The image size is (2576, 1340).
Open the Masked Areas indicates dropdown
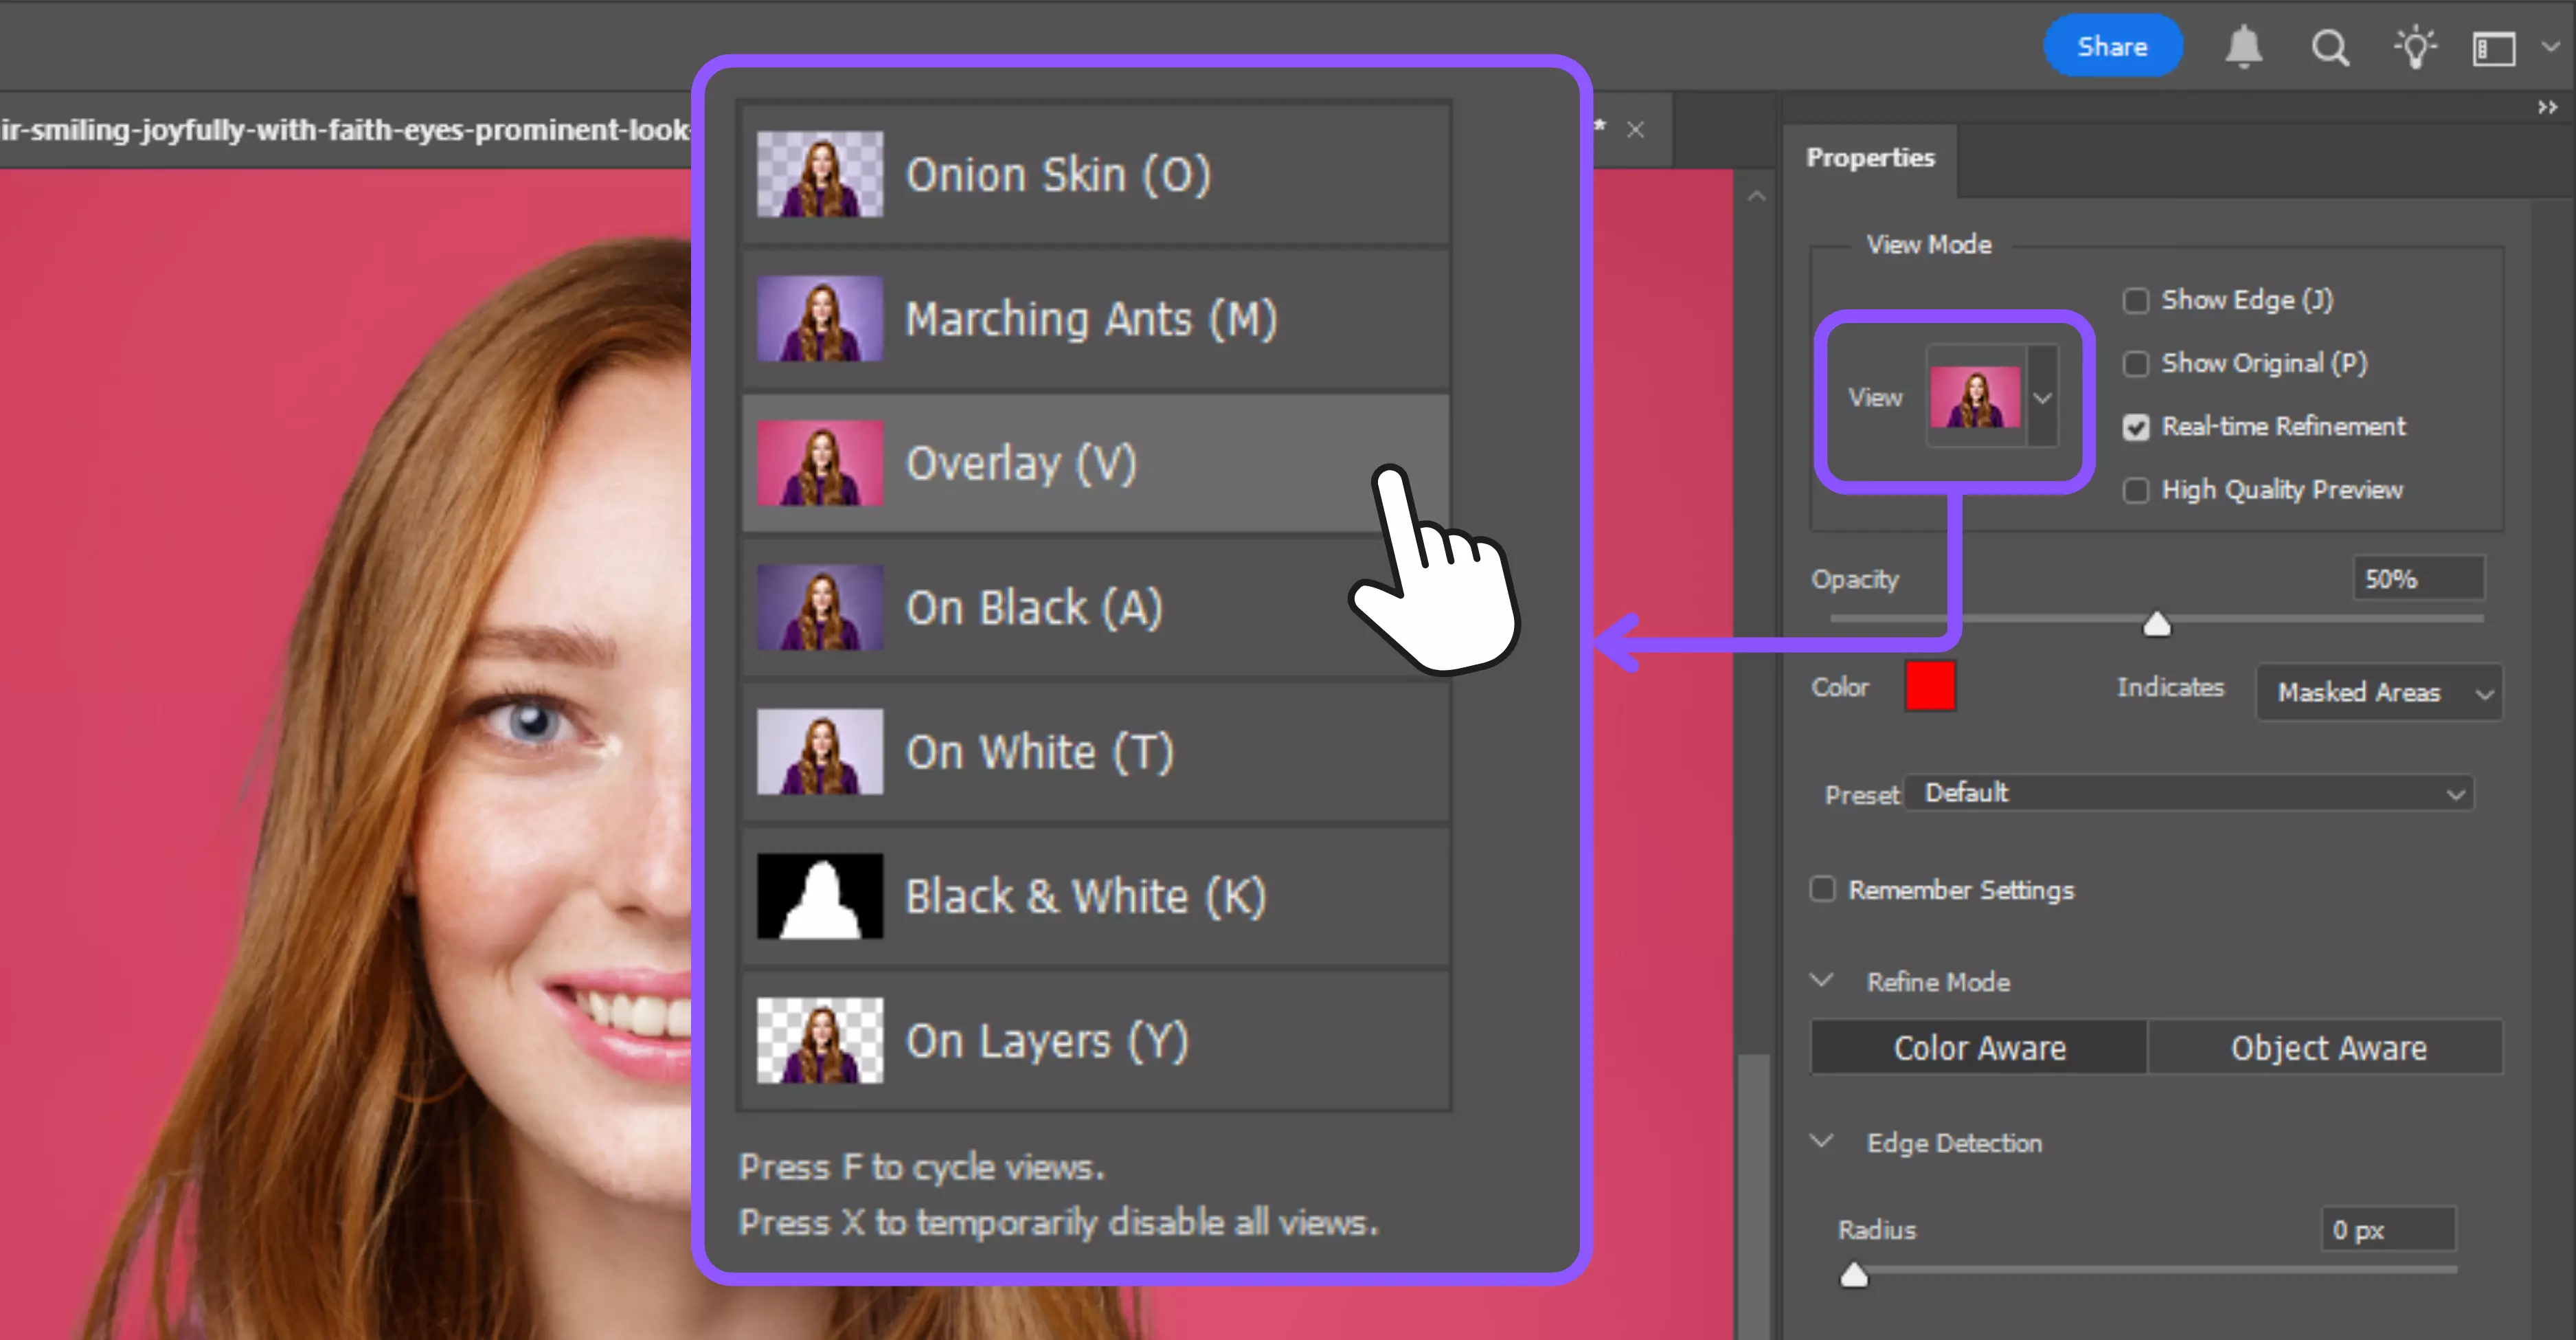2378,692
